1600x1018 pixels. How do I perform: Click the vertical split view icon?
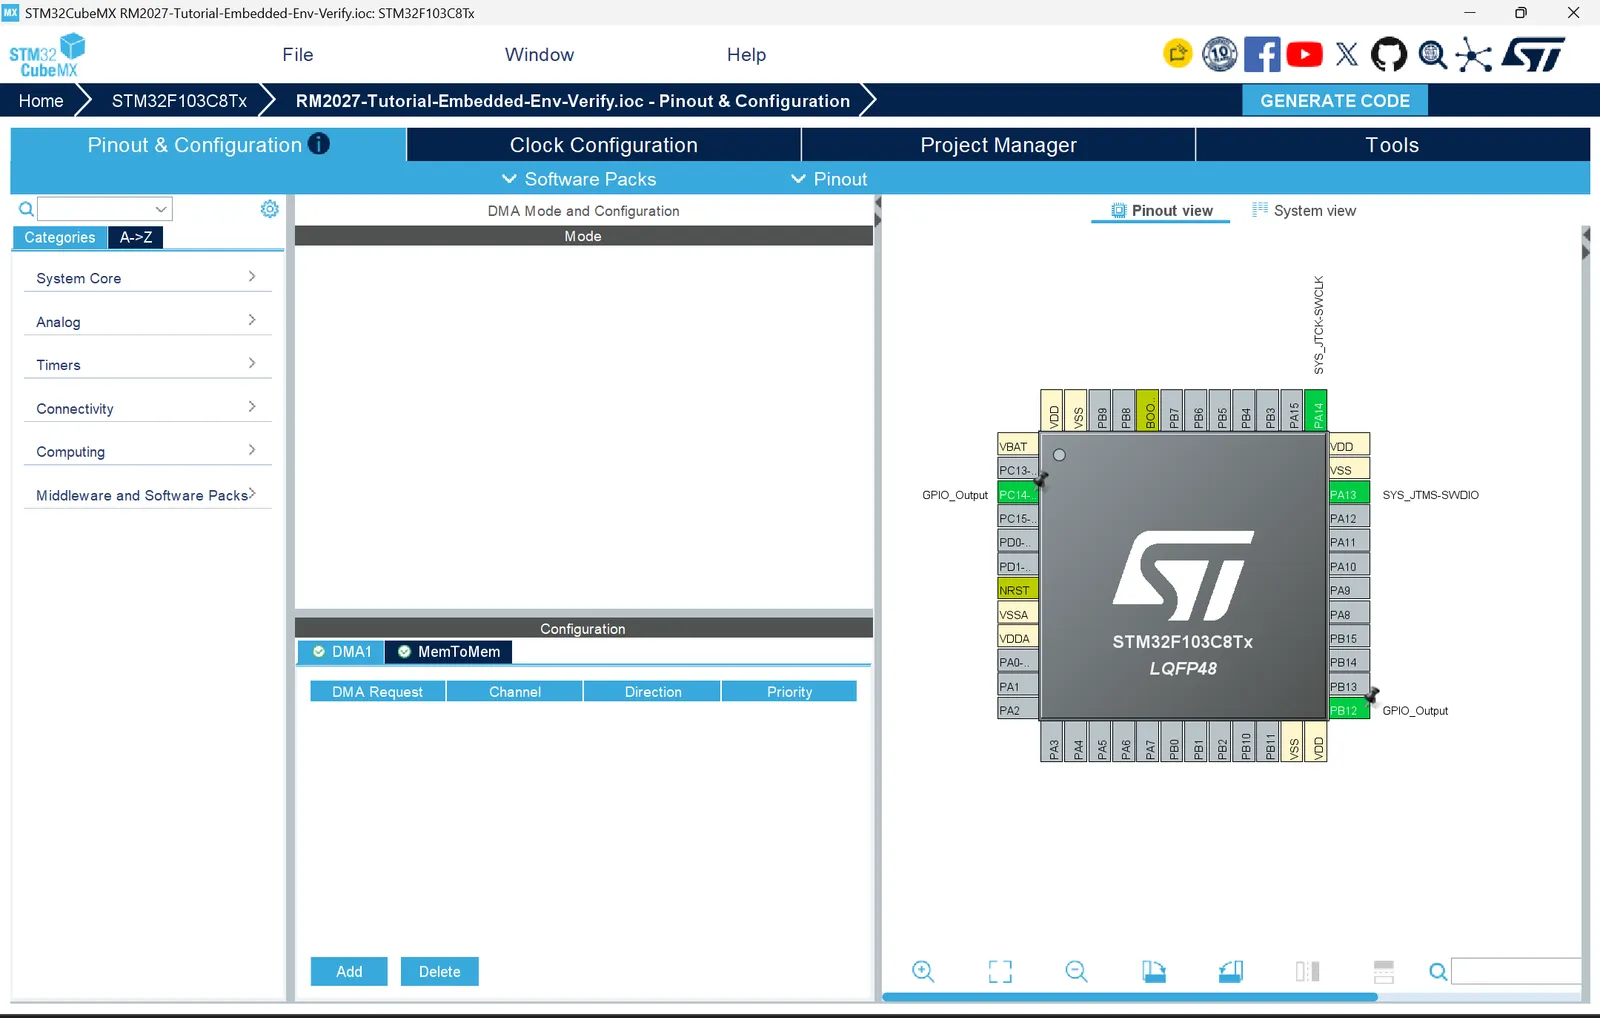1307,971
